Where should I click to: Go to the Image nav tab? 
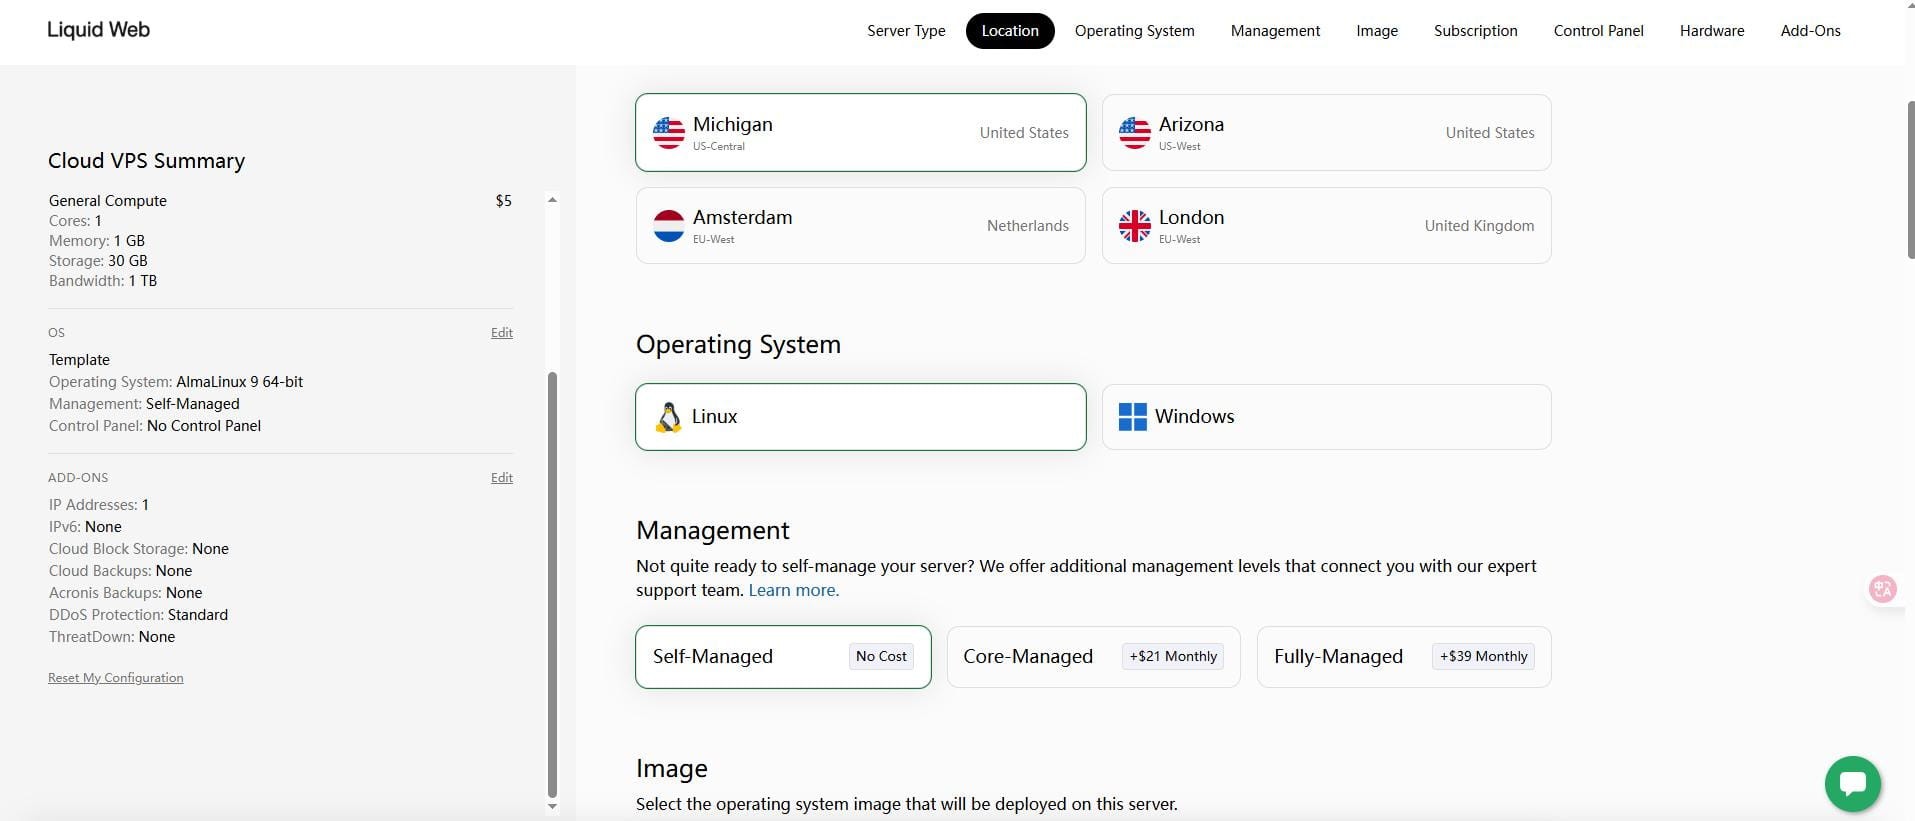click(1377, 31)
